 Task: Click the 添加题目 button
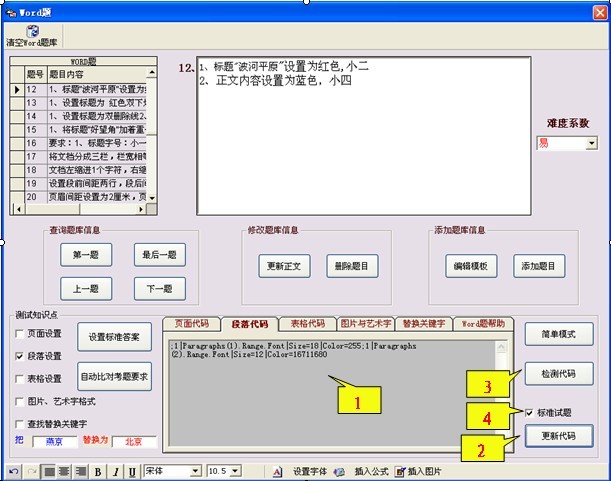click(x=539, y=266)
